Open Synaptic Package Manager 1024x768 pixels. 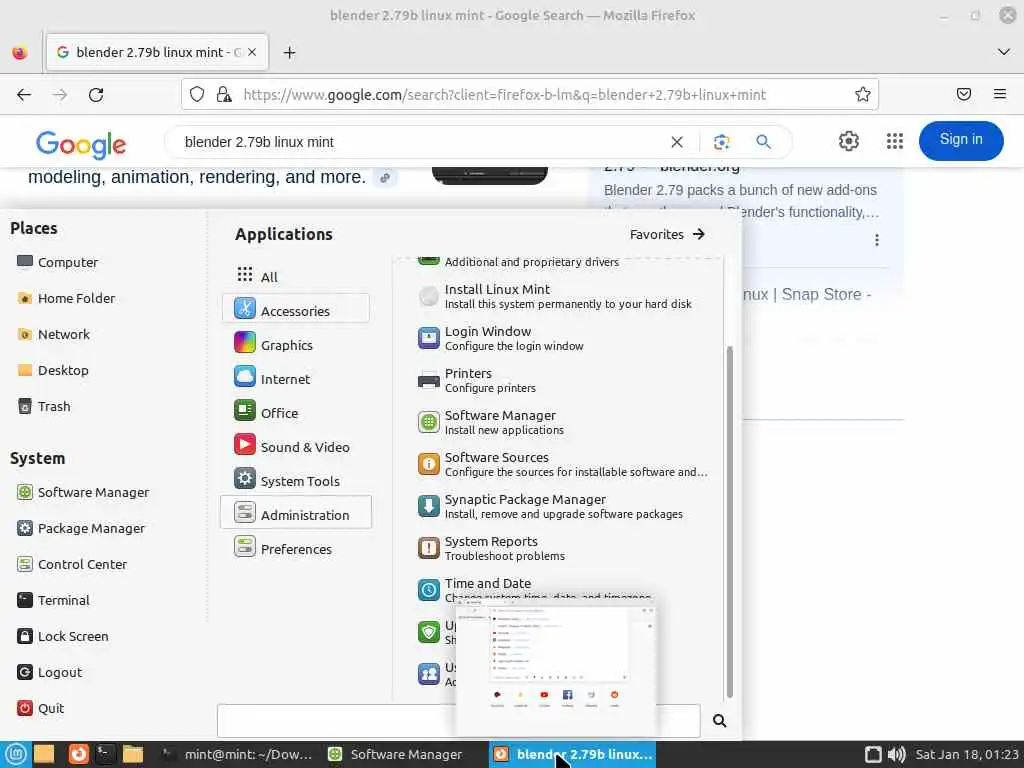click(550, 506)
